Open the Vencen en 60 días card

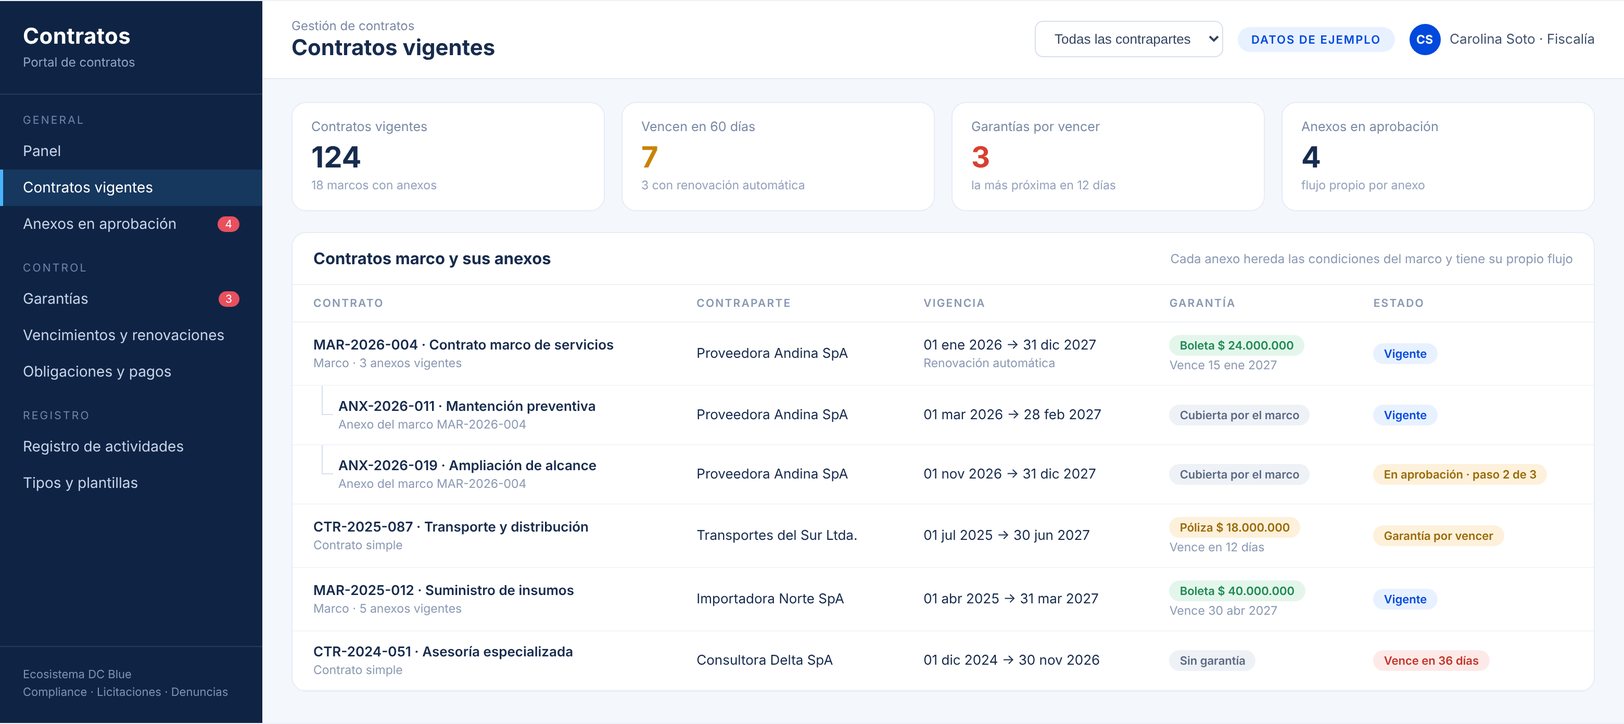[x=778, y=156]
